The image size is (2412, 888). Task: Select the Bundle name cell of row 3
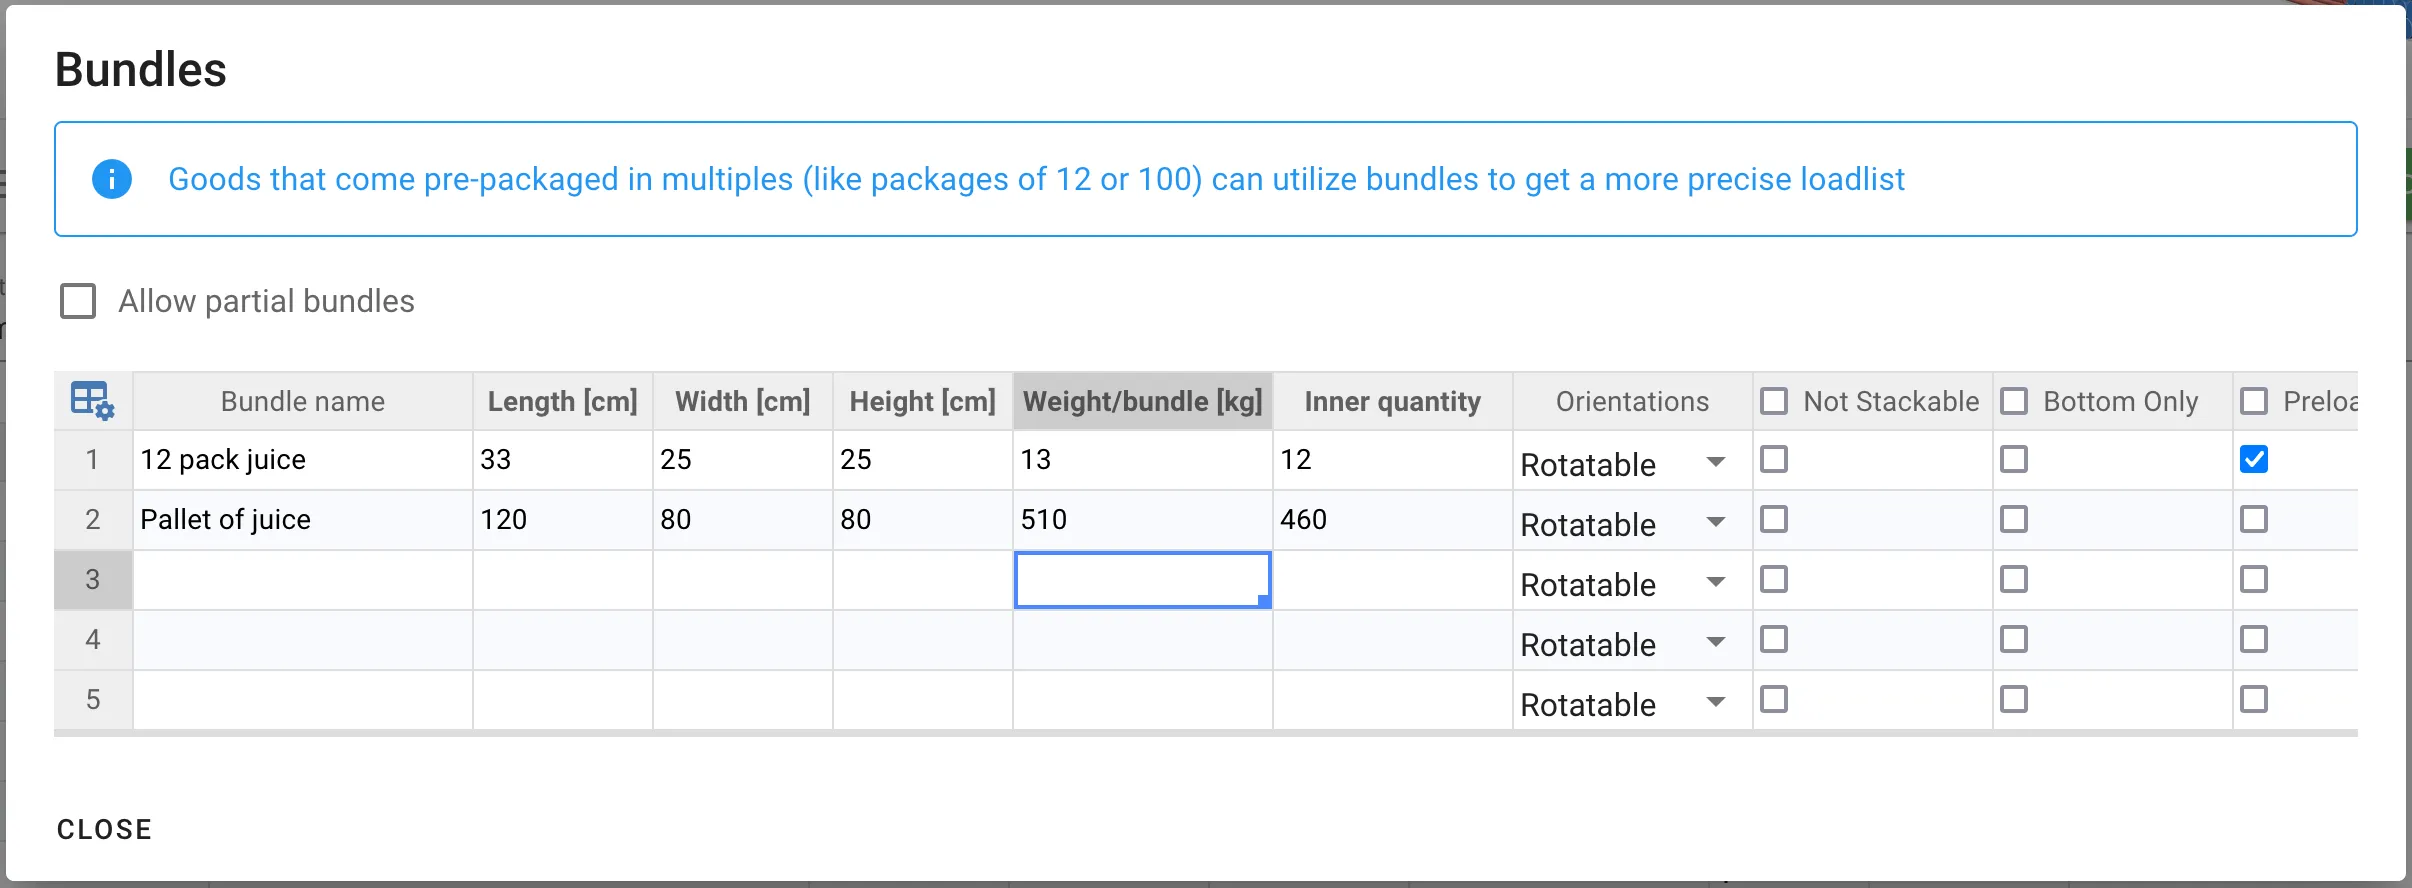tap(301, 580)
